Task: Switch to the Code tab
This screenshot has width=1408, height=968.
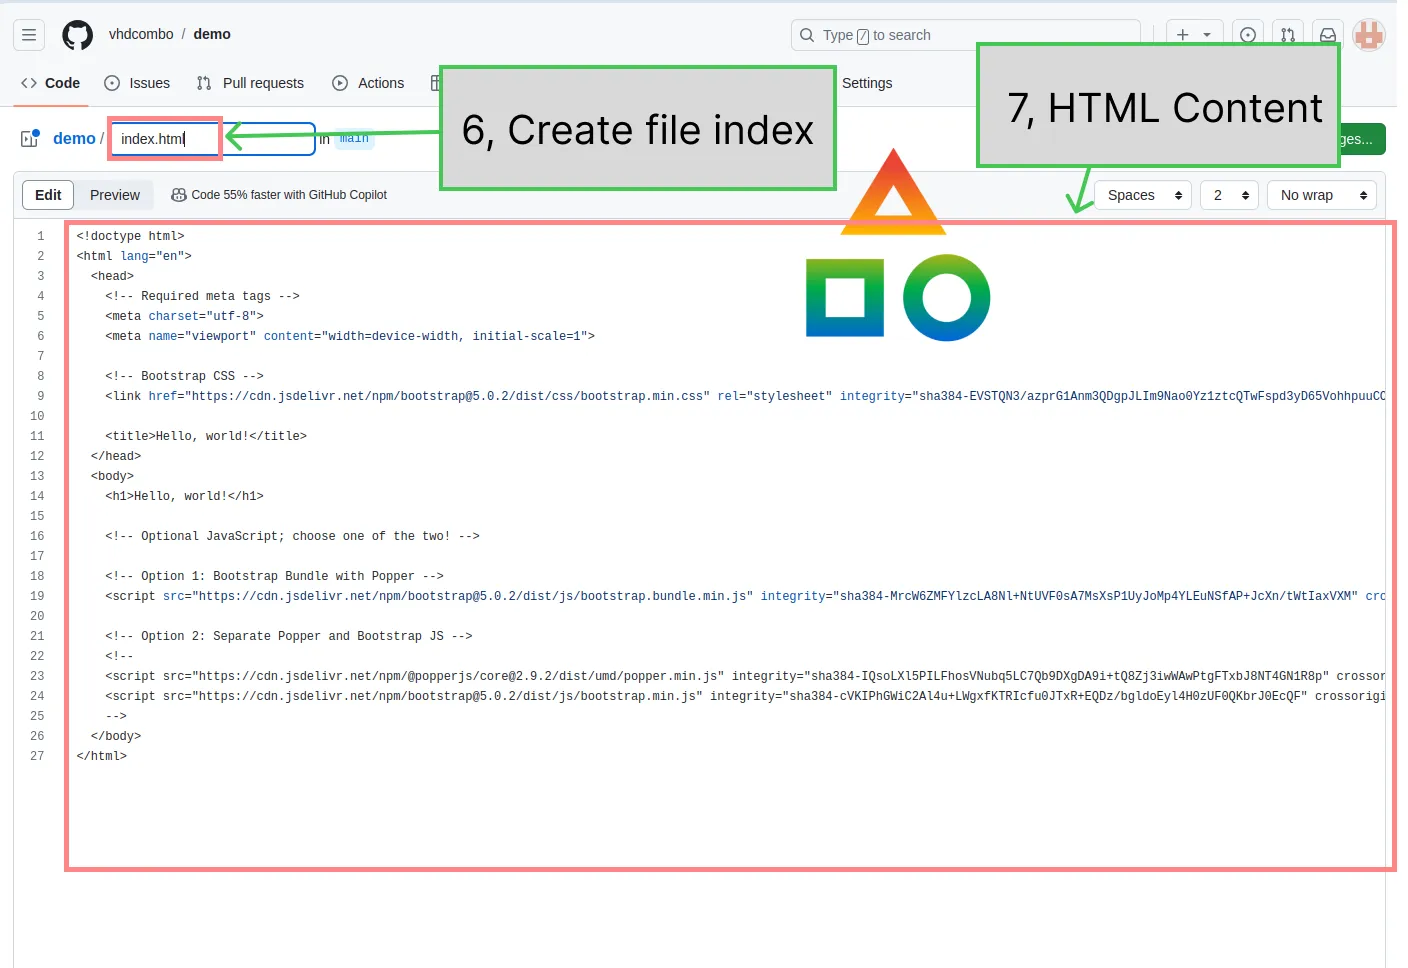Action: [x=51, y=83]
